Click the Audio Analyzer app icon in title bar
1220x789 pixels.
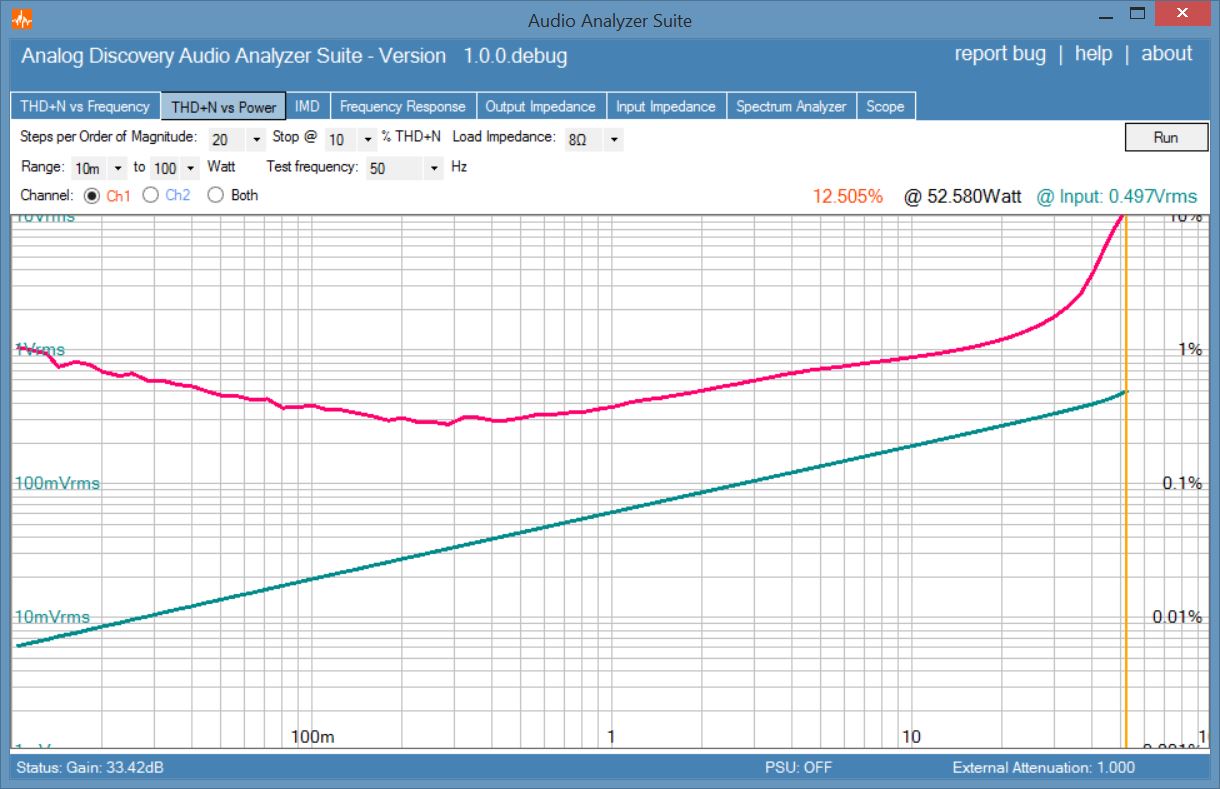pos(22,19)
